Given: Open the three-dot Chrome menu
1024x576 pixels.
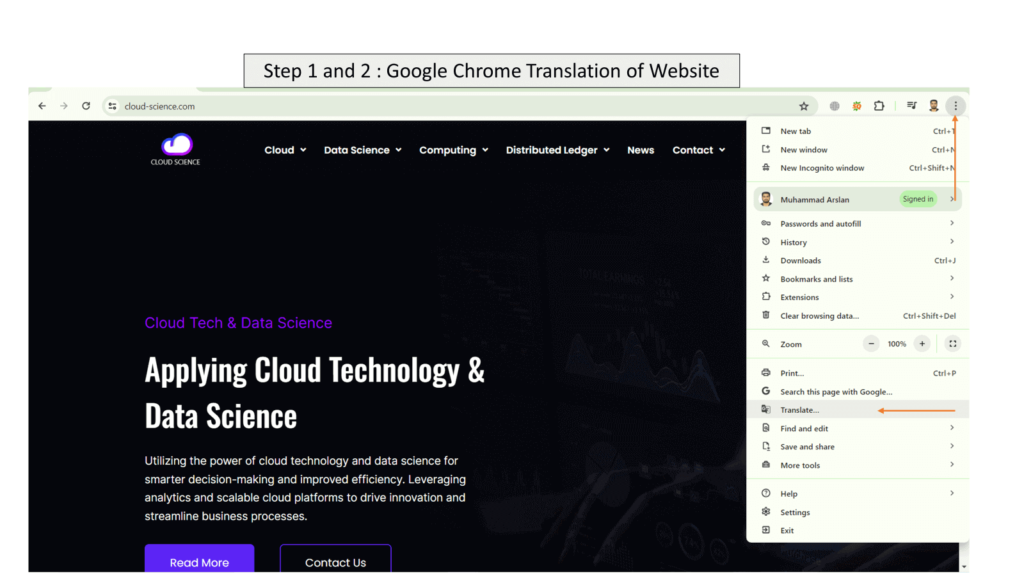Looking at the screenshot, I should pyautogui.click(x=956, y=105).
